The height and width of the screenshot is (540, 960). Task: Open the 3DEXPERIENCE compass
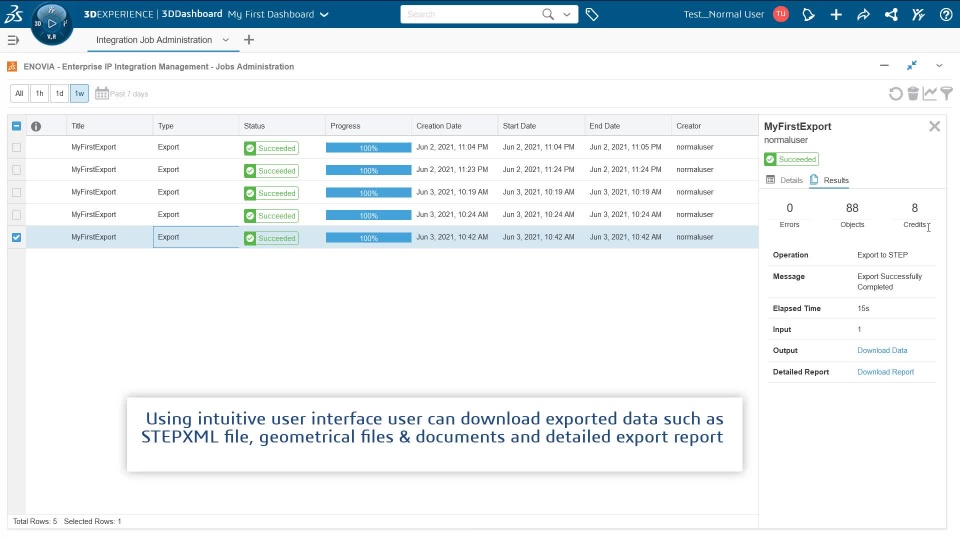51,23
